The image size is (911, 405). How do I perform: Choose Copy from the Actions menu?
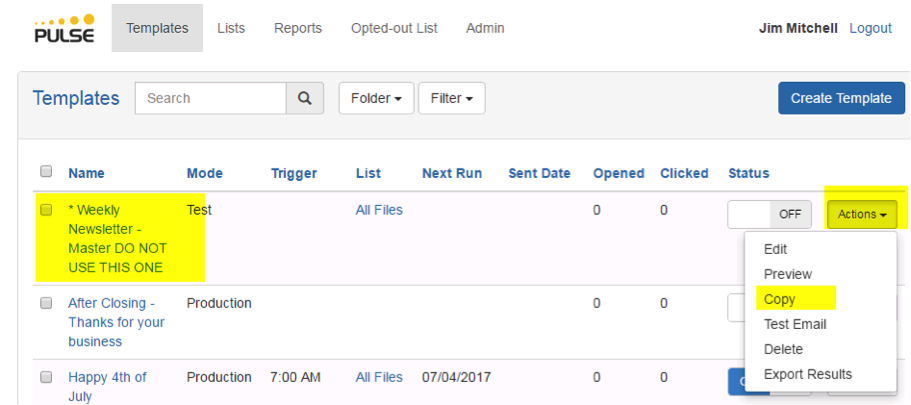[x=779, y=299]
